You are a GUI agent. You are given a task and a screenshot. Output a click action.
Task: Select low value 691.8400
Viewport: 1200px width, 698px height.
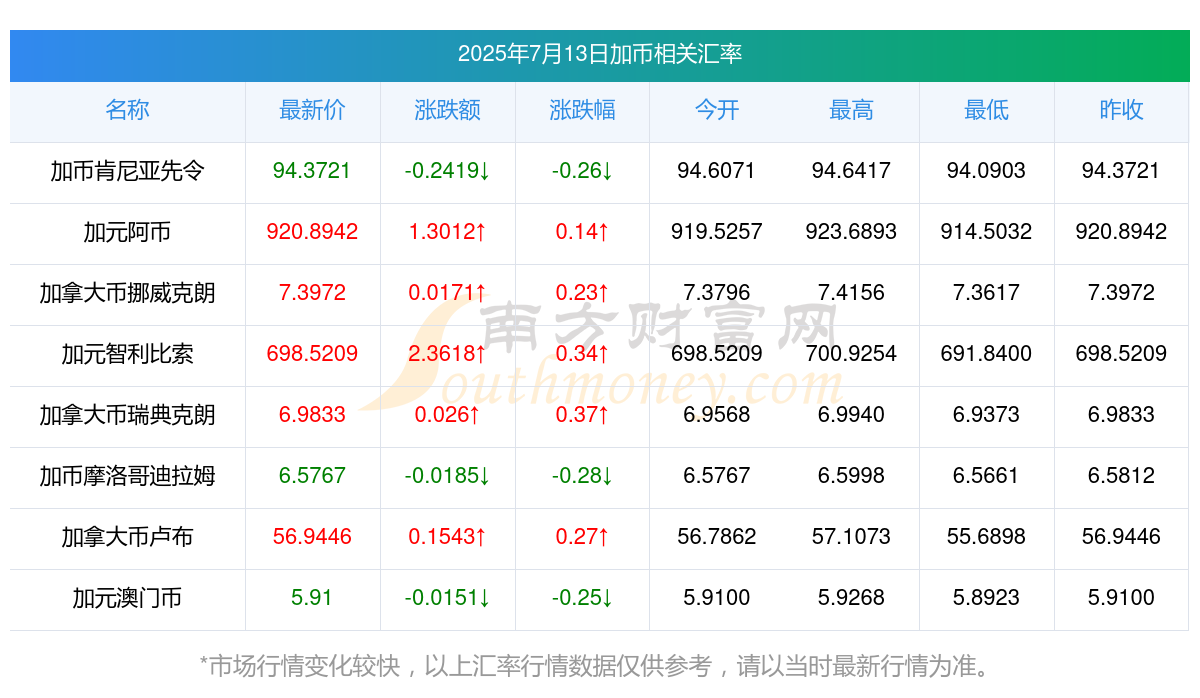pos(986,354)
